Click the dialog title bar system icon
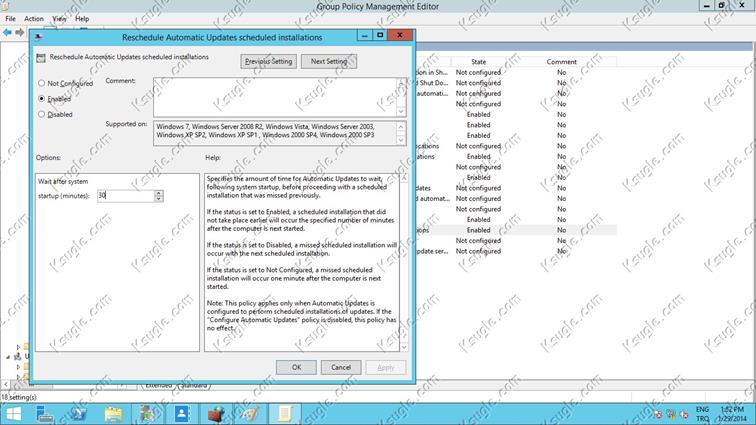Image resolution: width=756 pixels, height=425 pixels. (38, 37)
